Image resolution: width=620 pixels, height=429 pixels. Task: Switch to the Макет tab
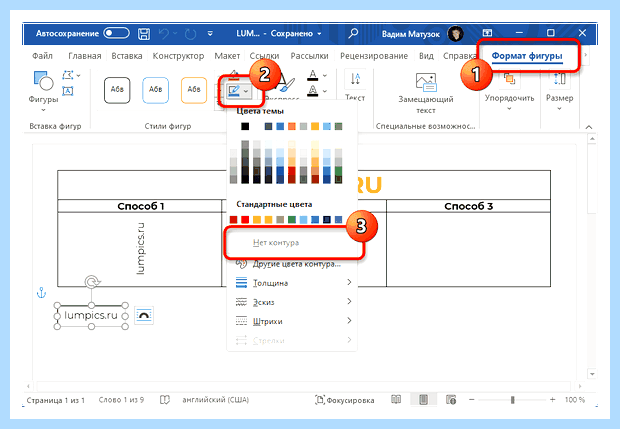227,56
